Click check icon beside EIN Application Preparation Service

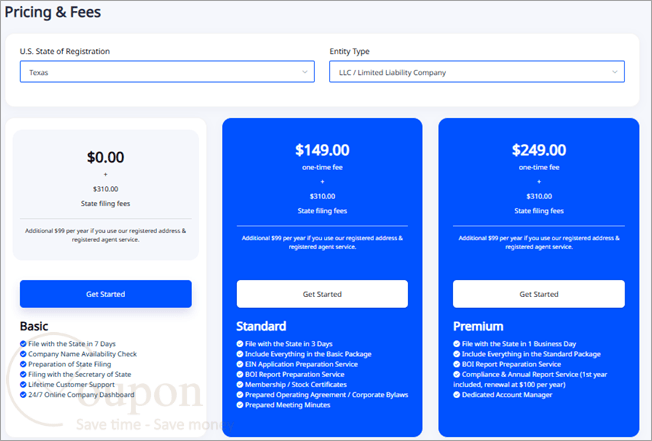click(x=240, y=364)
